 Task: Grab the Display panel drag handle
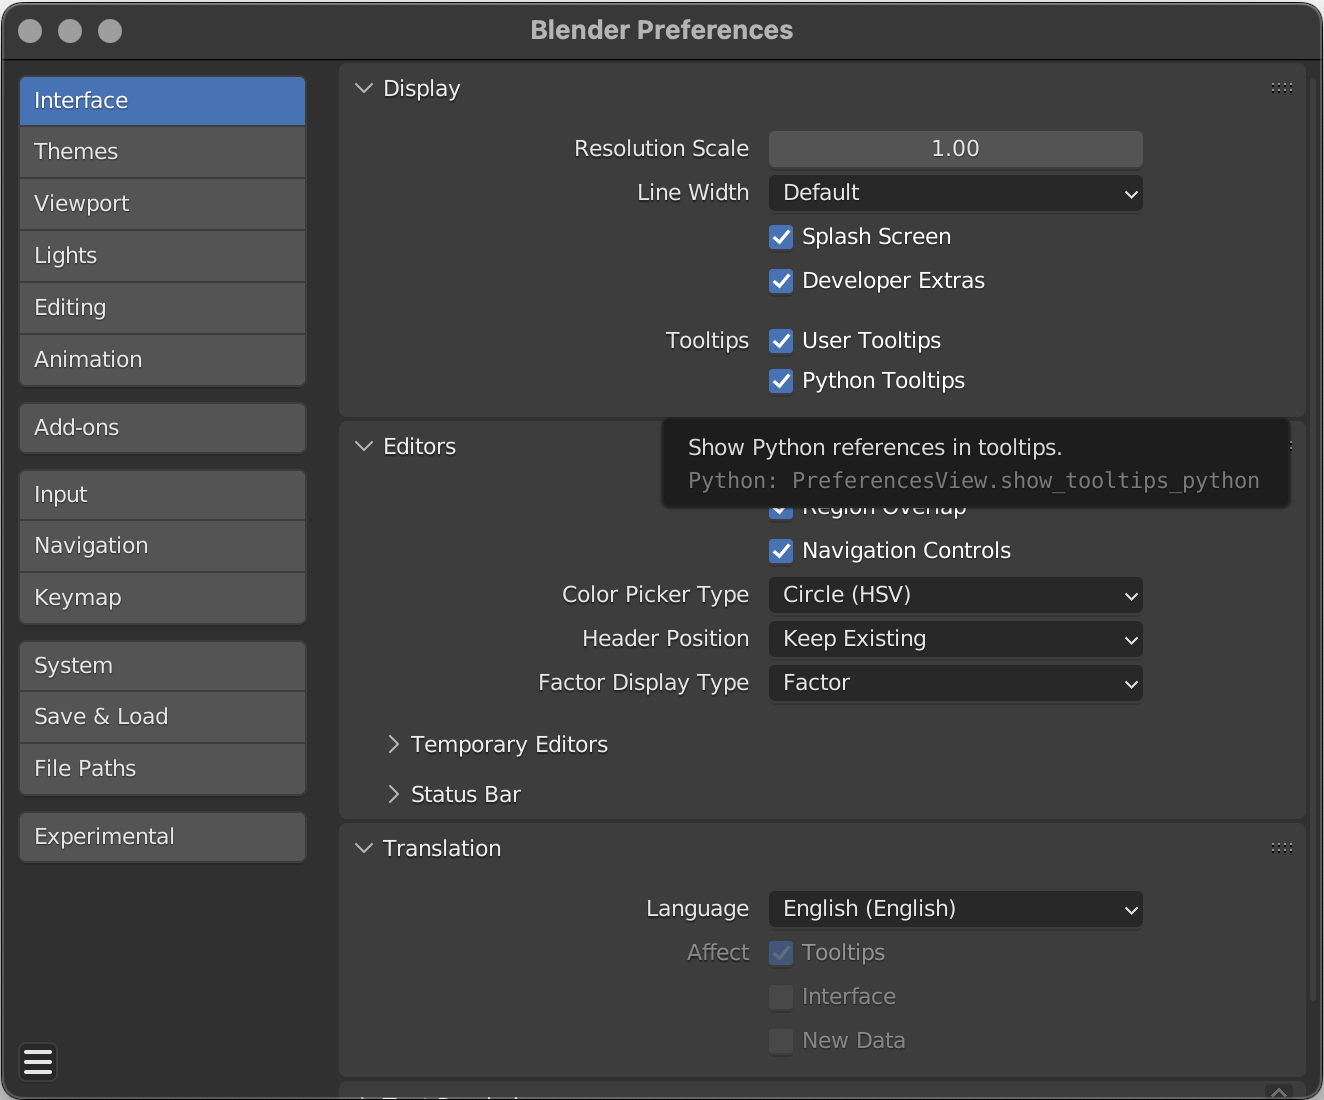point(1282,88)
